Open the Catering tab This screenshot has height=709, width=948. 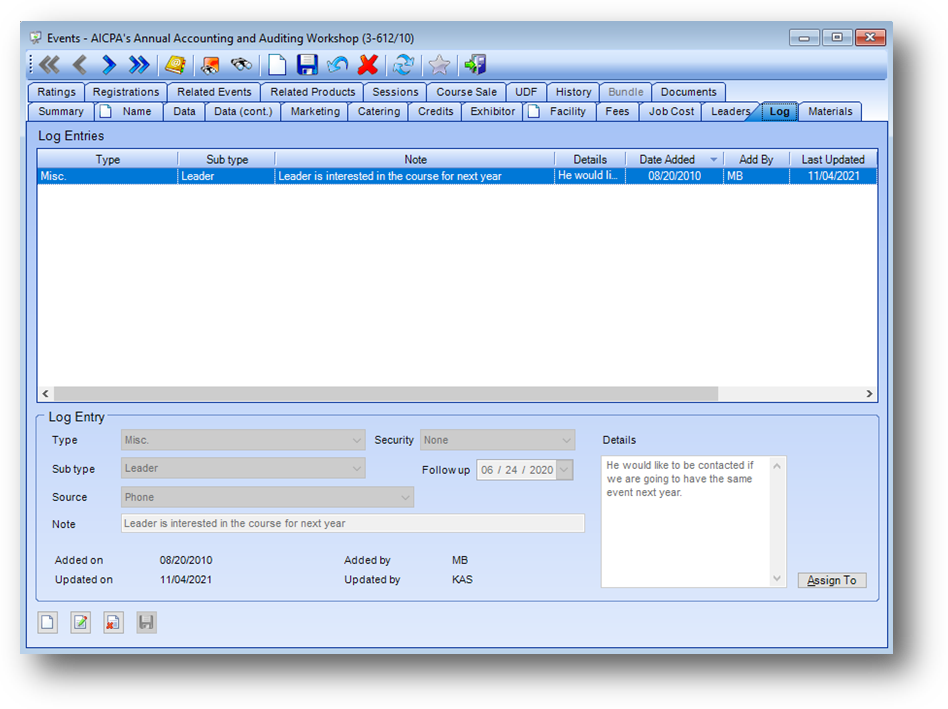[379, 111]
